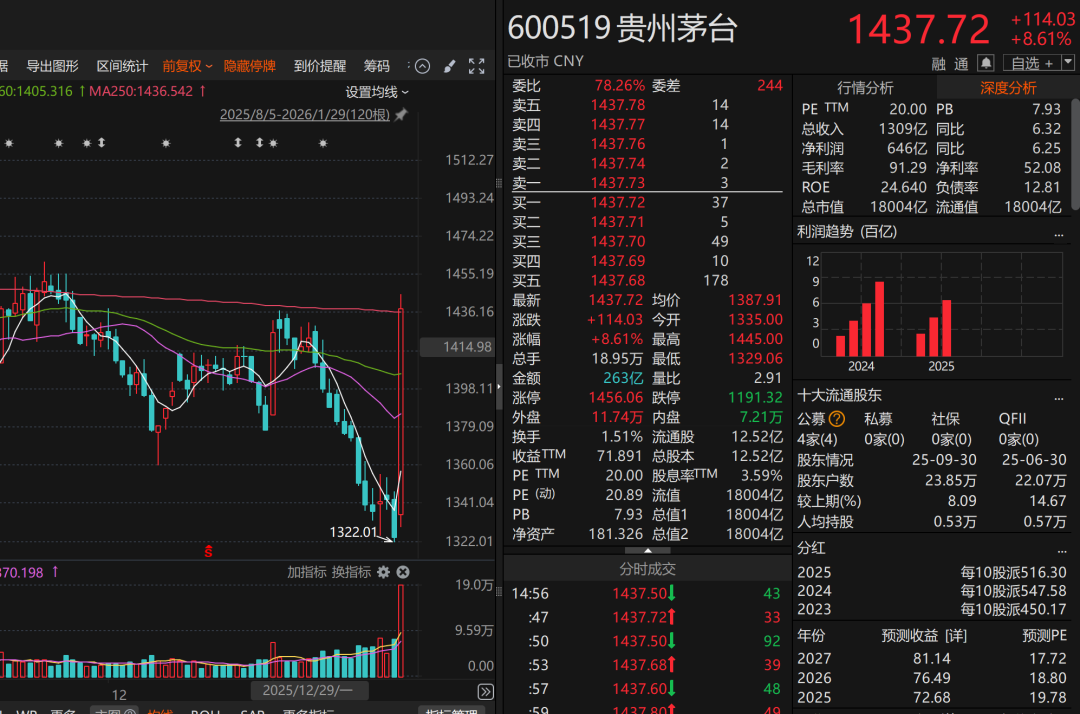Click the bell alert icon

coord(986,63)
